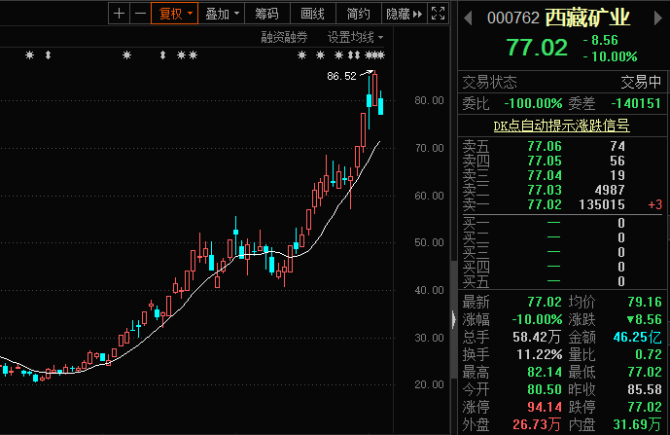This screenshot has height=435, width=670.
Task: Select the 画线 drawing tool
Action: [313, 14]
